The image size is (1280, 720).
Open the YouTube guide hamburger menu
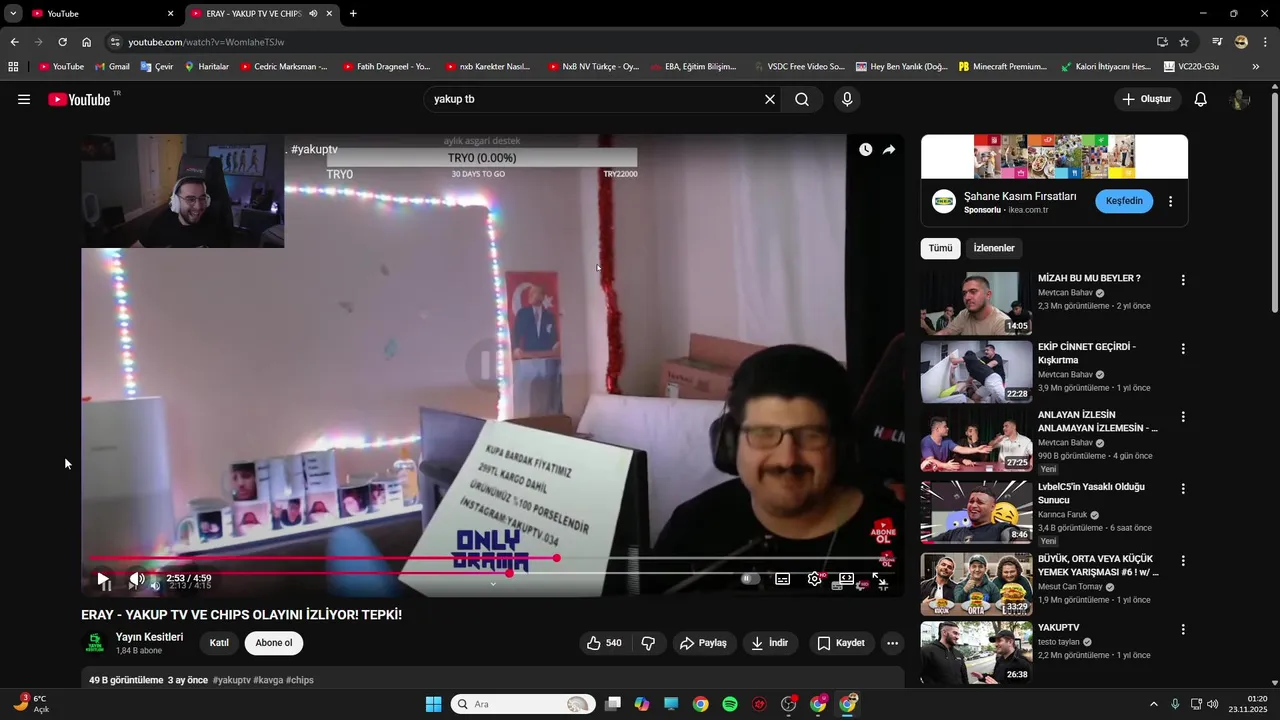click(x=24, y=99)
